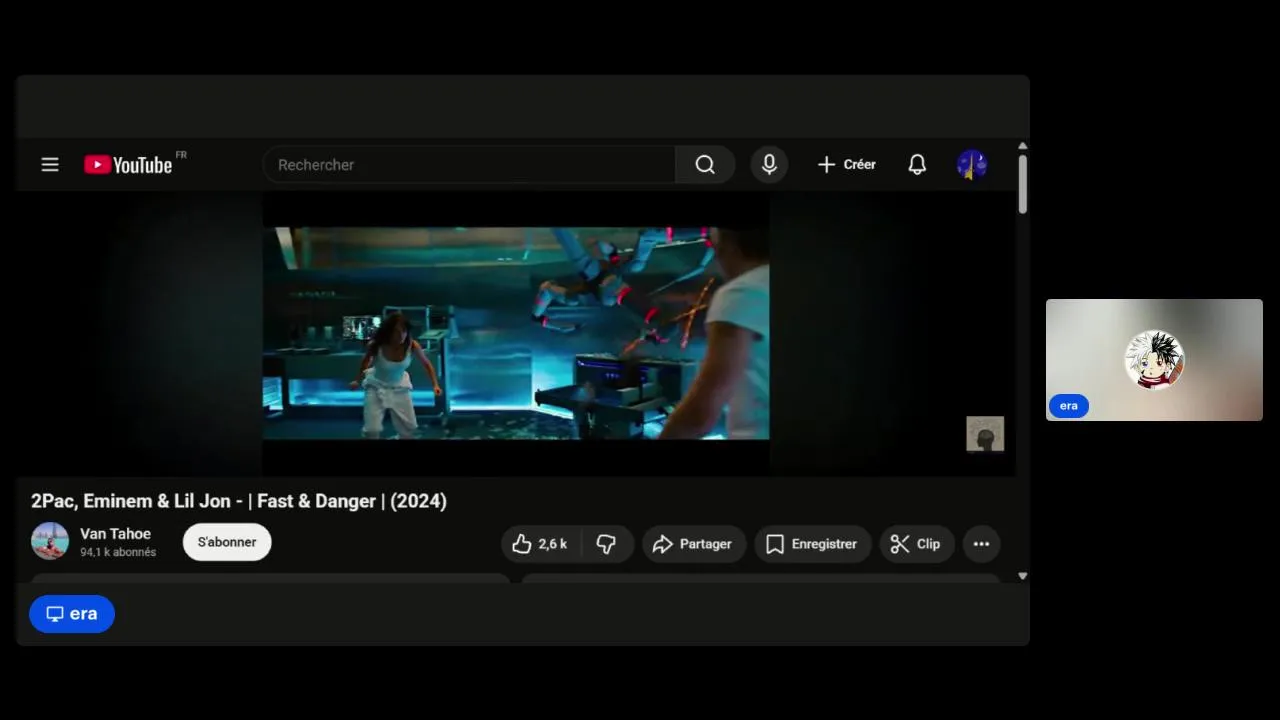Select era's participant video tile avatar
The height and width of the screenshot is (720, 1280).
coord(1155,360)
